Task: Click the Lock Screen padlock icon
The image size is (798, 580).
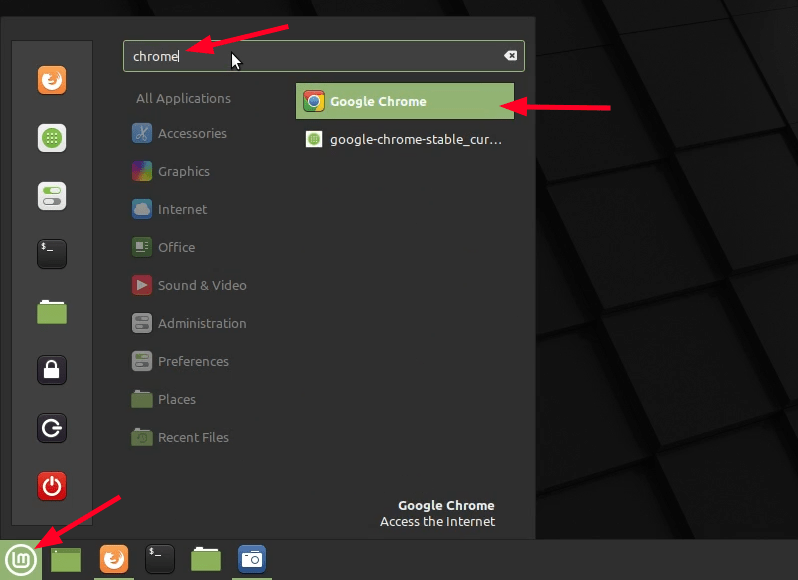Action: click(52, 370)
